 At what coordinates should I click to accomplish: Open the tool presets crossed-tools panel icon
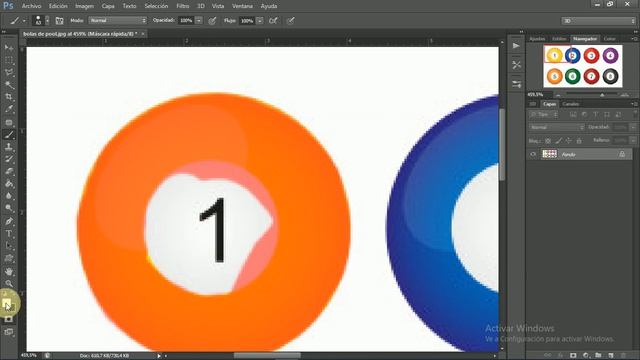(x=516, y=64)
